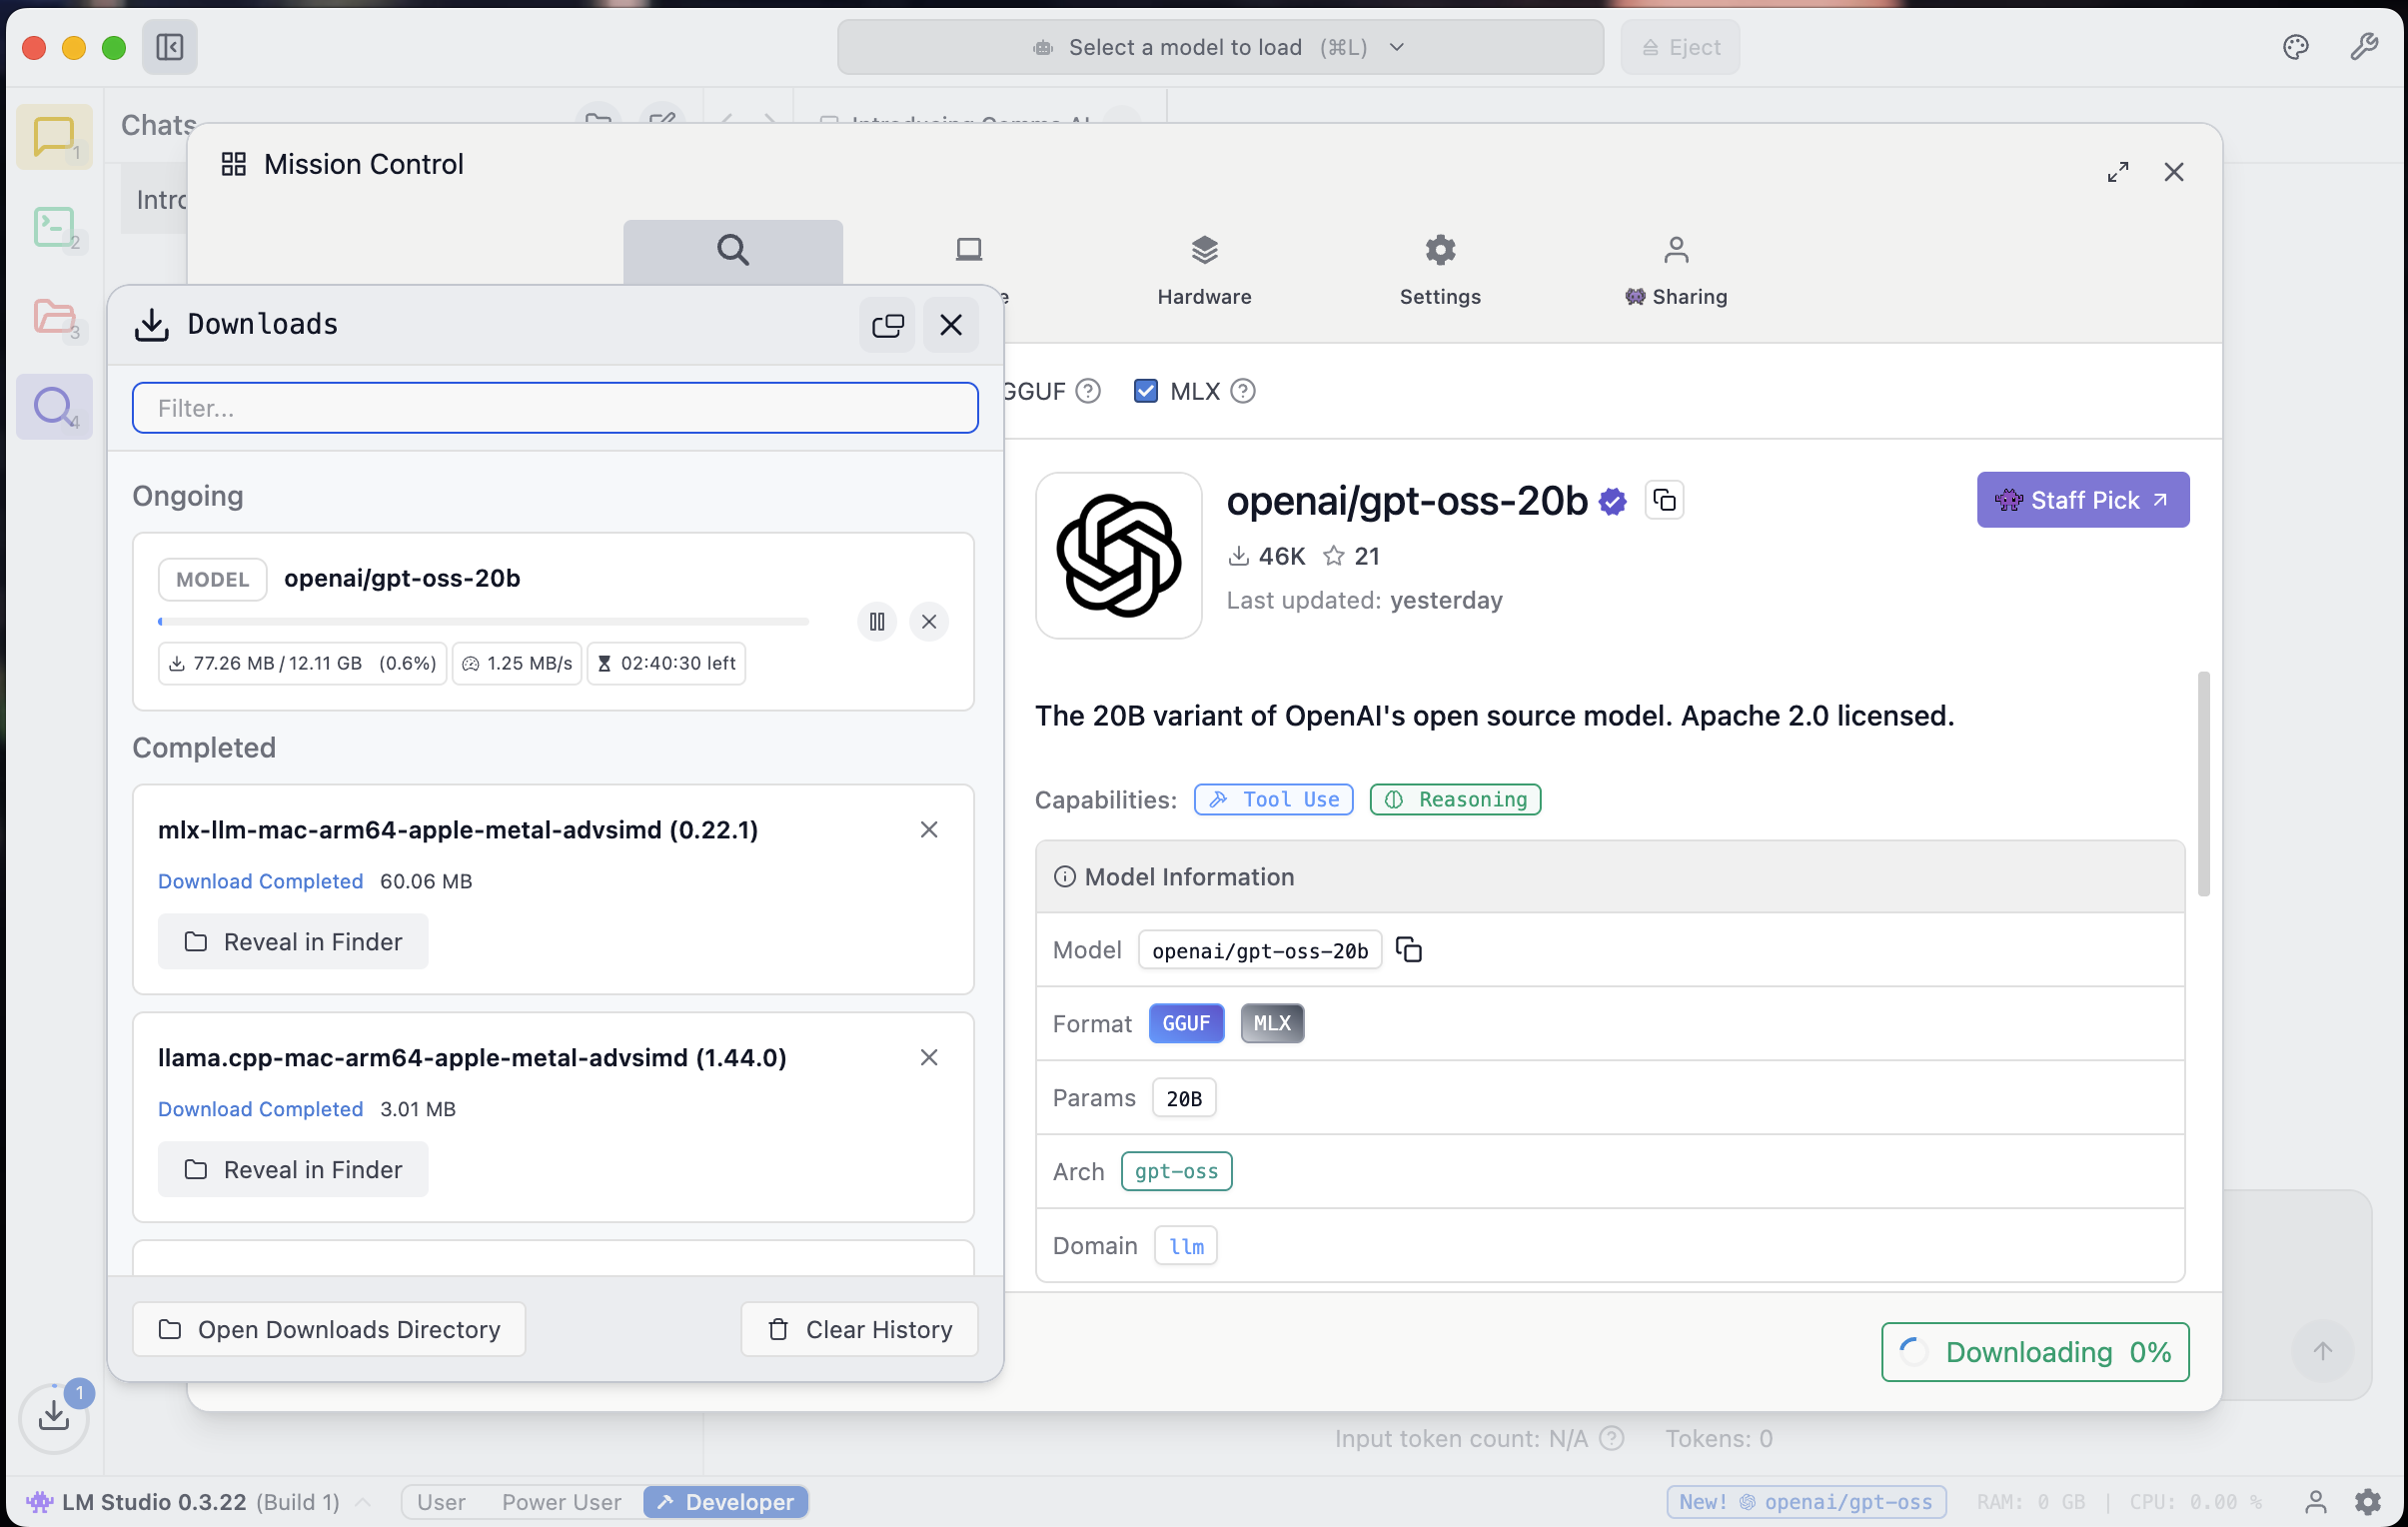
Task: Open the Discover magnifier sidebar icon
Action: 54,407
